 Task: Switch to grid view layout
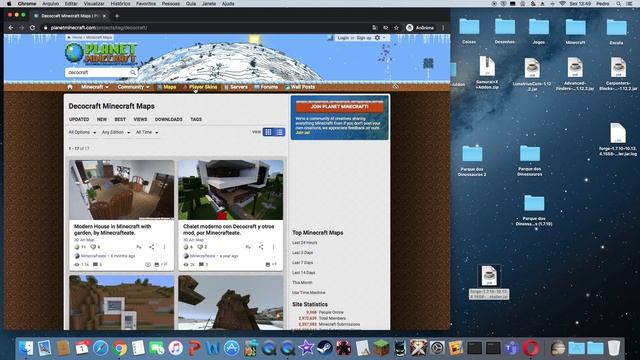268,132
